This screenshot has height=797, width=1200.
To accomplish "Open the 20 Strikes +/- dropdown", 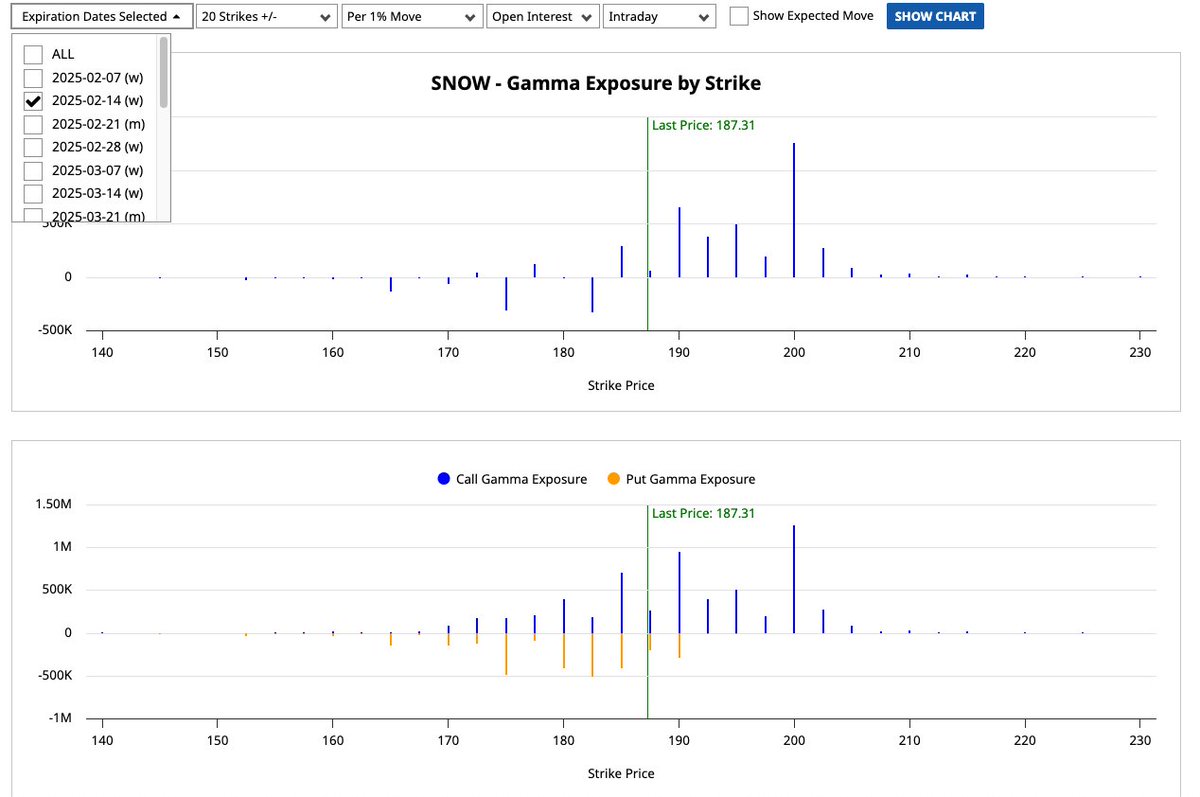I will coord(267,17).
